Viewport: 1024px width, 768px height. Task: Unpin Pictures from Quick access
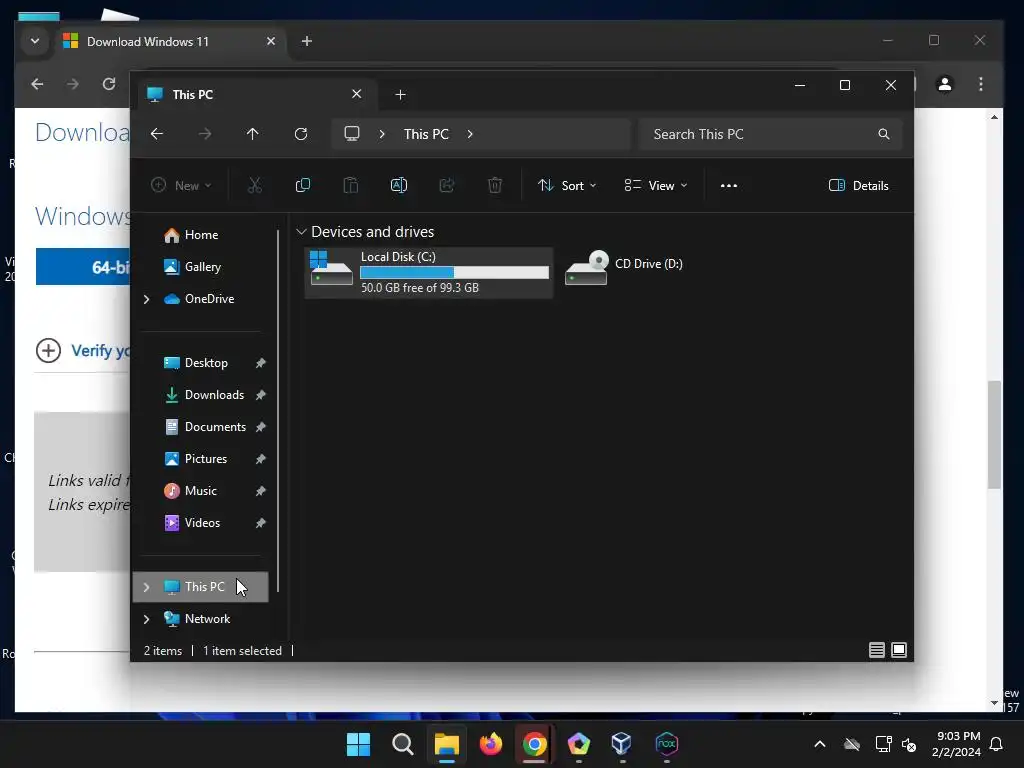tap(261, 459)
